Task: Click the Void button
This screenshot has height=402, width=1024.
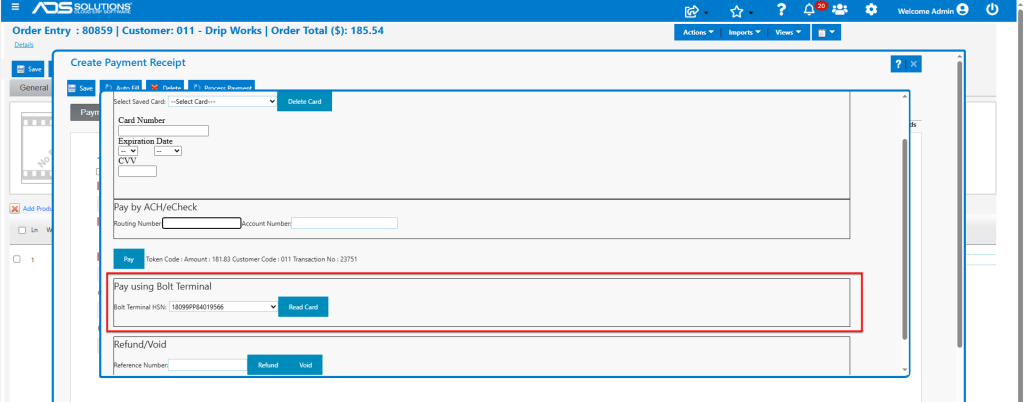Action: 306,365
